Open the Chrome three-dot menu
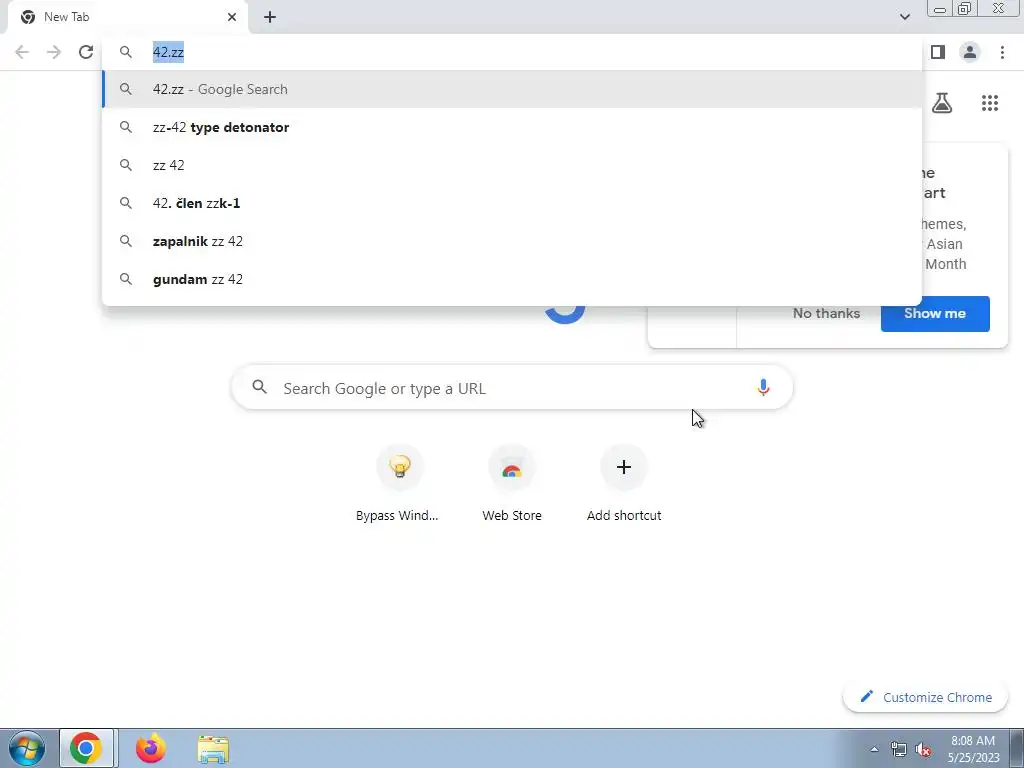This screenshot has width=1024, height=768. pyautogui.click(x=1002, y=52)
